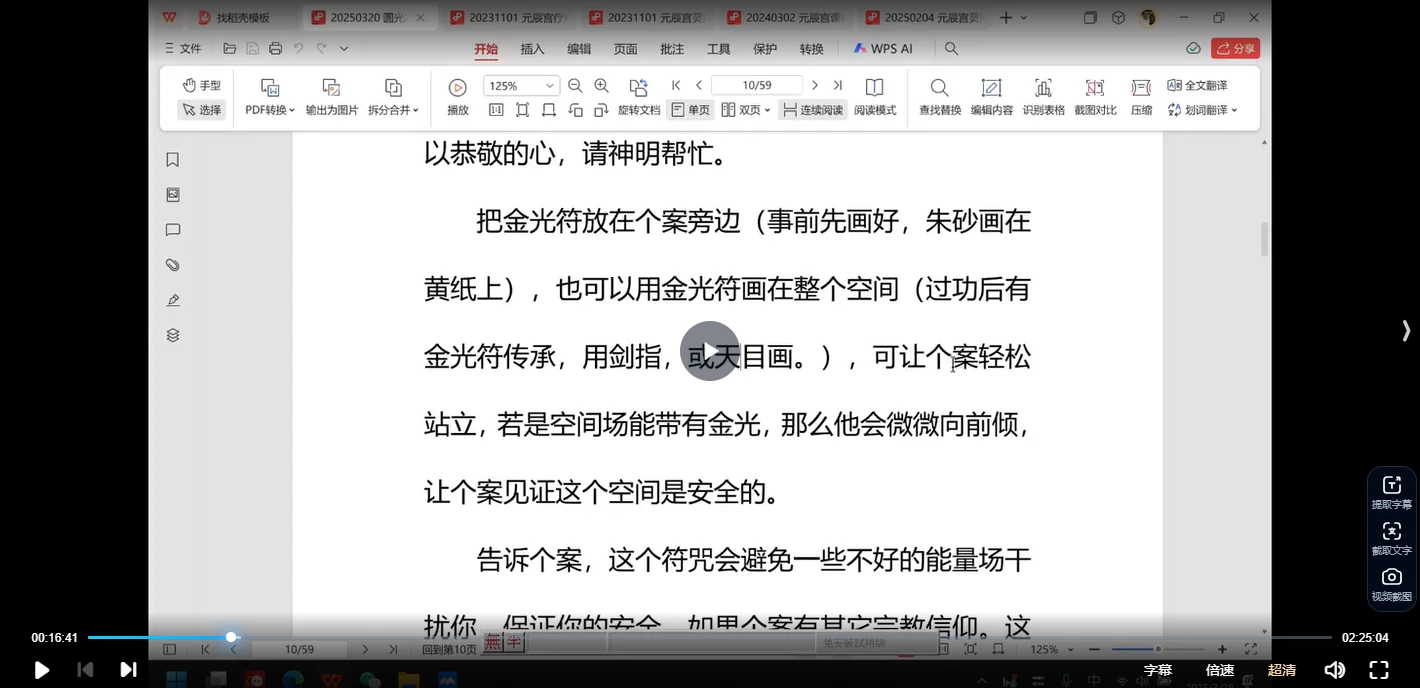1420x688 pixels.
Task: Click 截图对比 screenshot compare
Action: (1095, 98)
